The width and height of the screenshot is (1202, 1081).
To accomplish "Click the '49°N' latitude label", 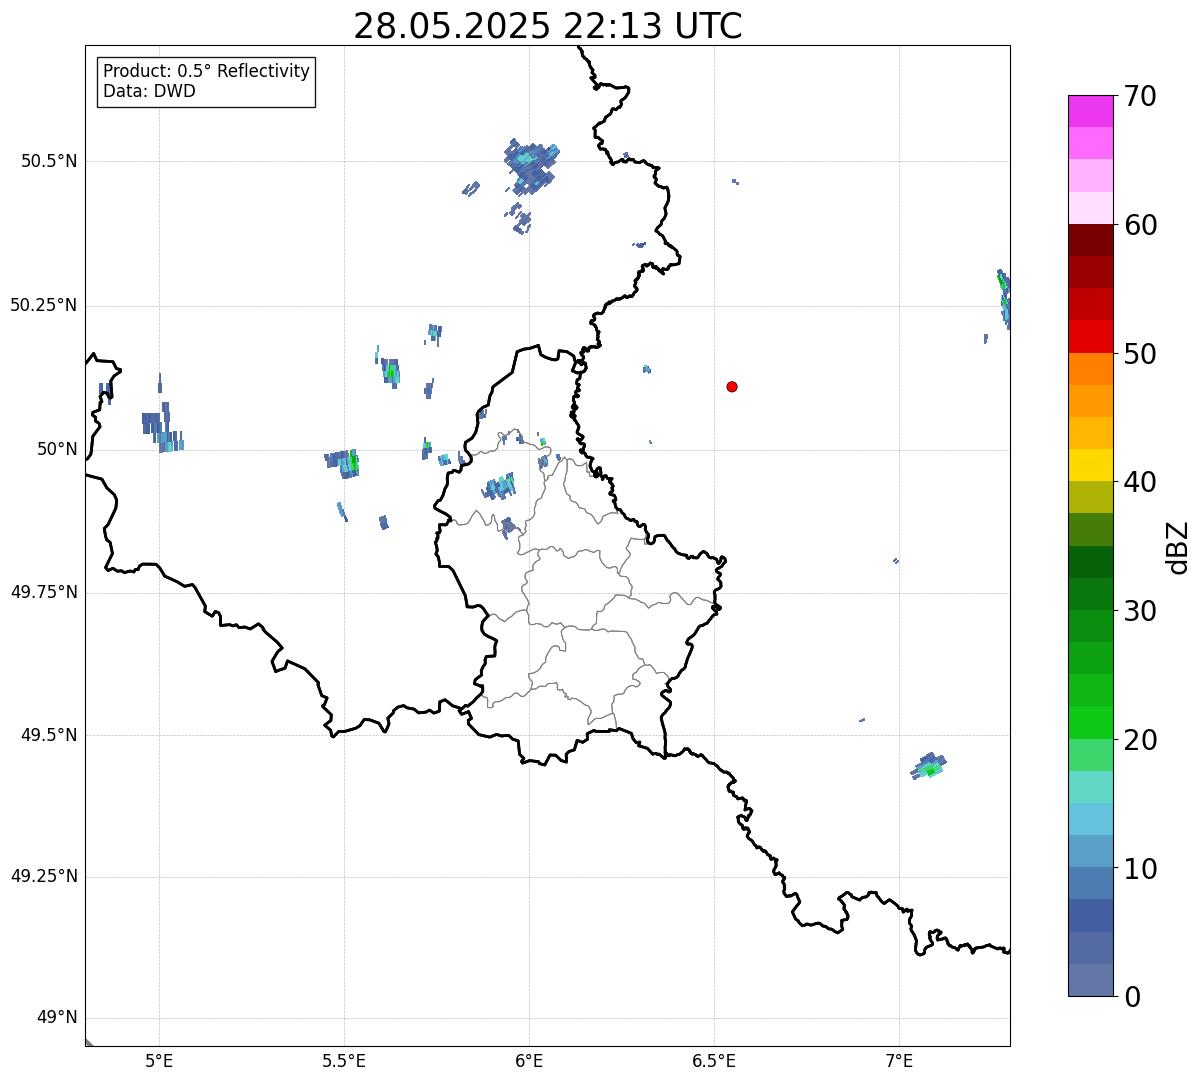I will 57,1018.
